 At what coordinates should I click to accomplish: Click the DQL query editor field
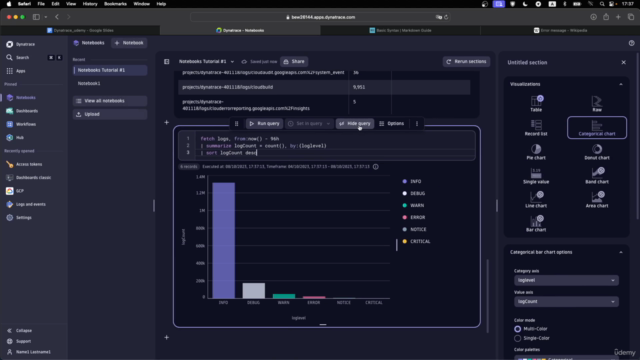pos(327,146)
